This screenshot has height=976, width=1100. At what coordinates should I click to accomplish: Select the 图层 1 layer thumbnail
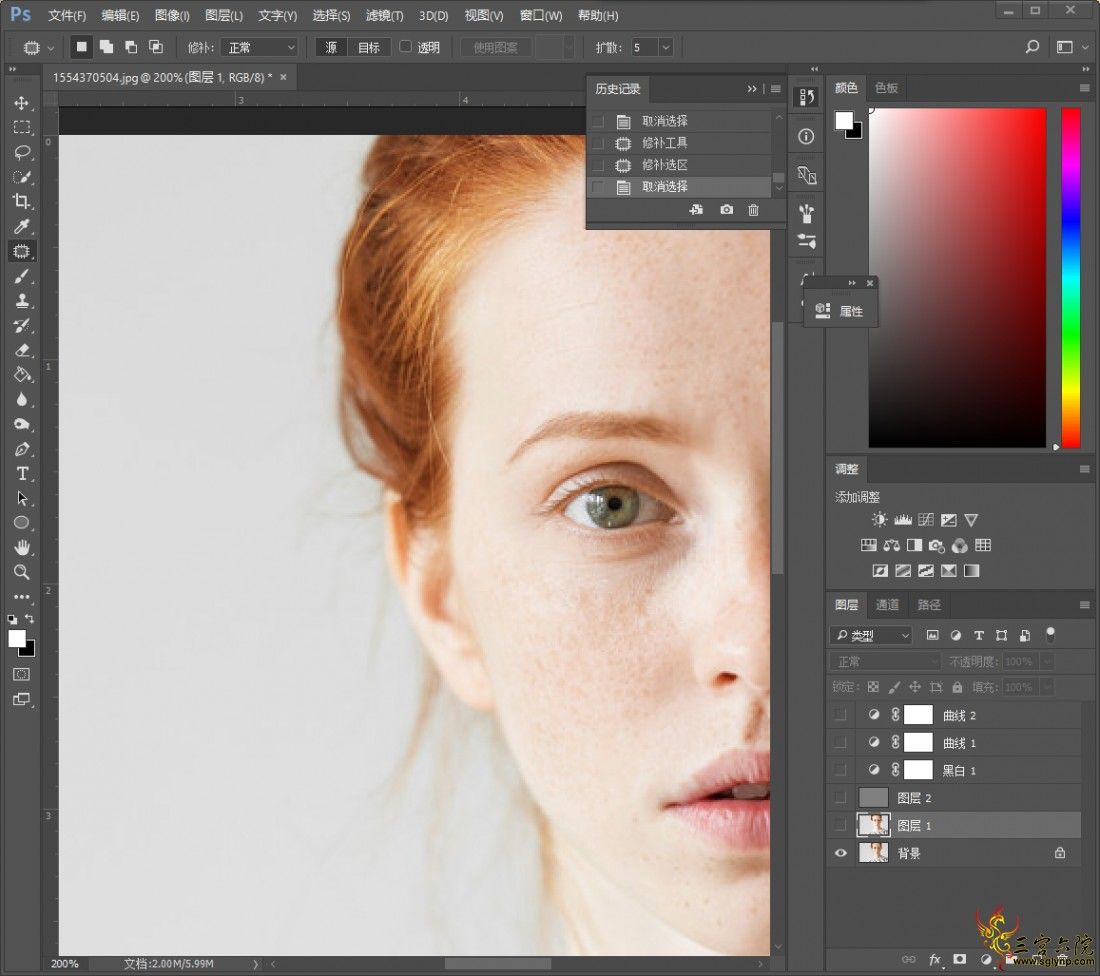tap(873, 825)
